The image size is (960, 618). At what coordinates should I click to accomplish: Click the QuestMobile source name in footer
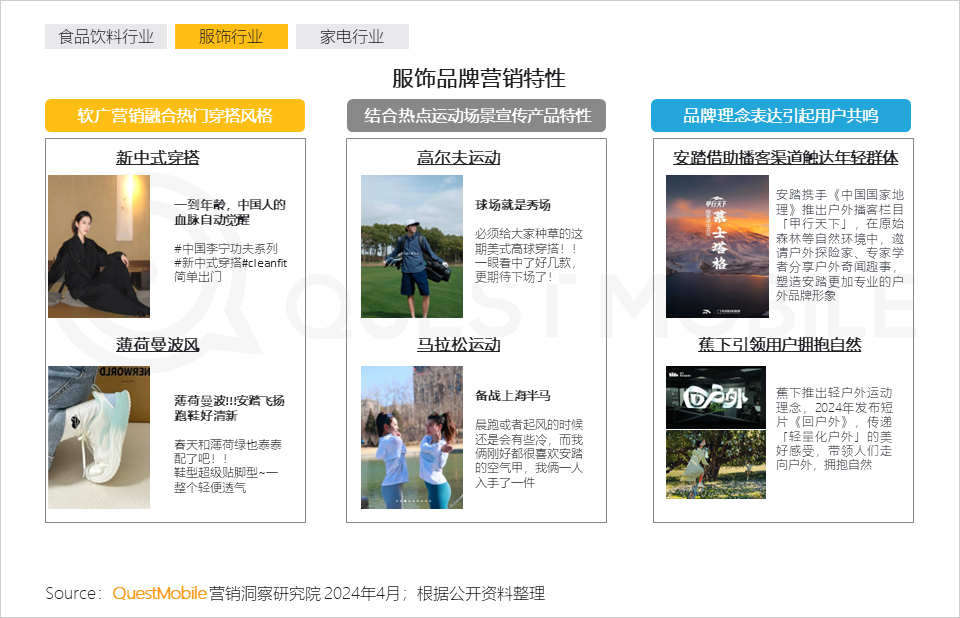[x=159, y=593]
